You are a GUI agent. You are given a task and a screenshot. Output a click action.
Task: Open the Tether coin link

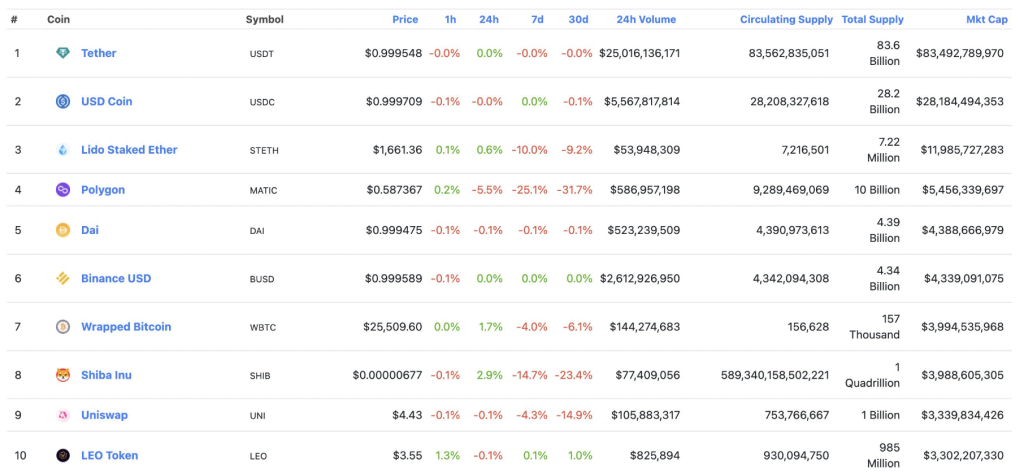tap(98, 53)
